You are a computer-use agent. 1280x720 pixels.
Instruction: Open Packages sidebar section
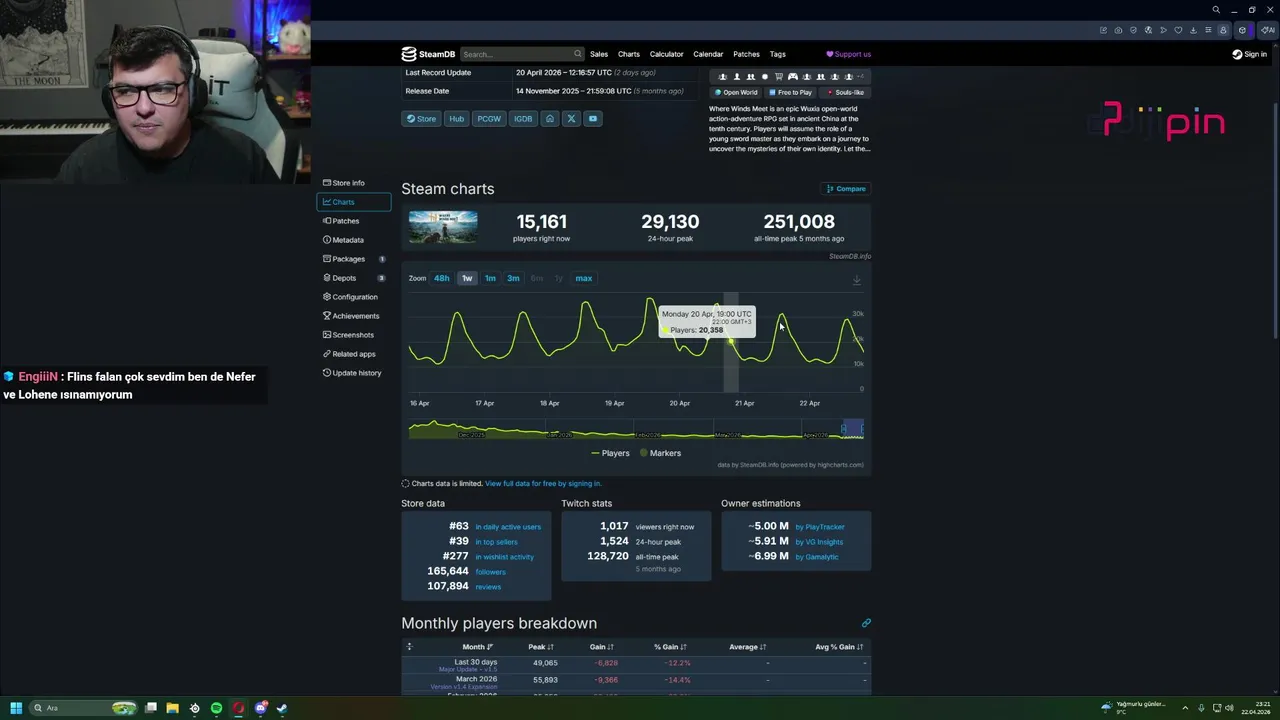[x=344, y=259]
